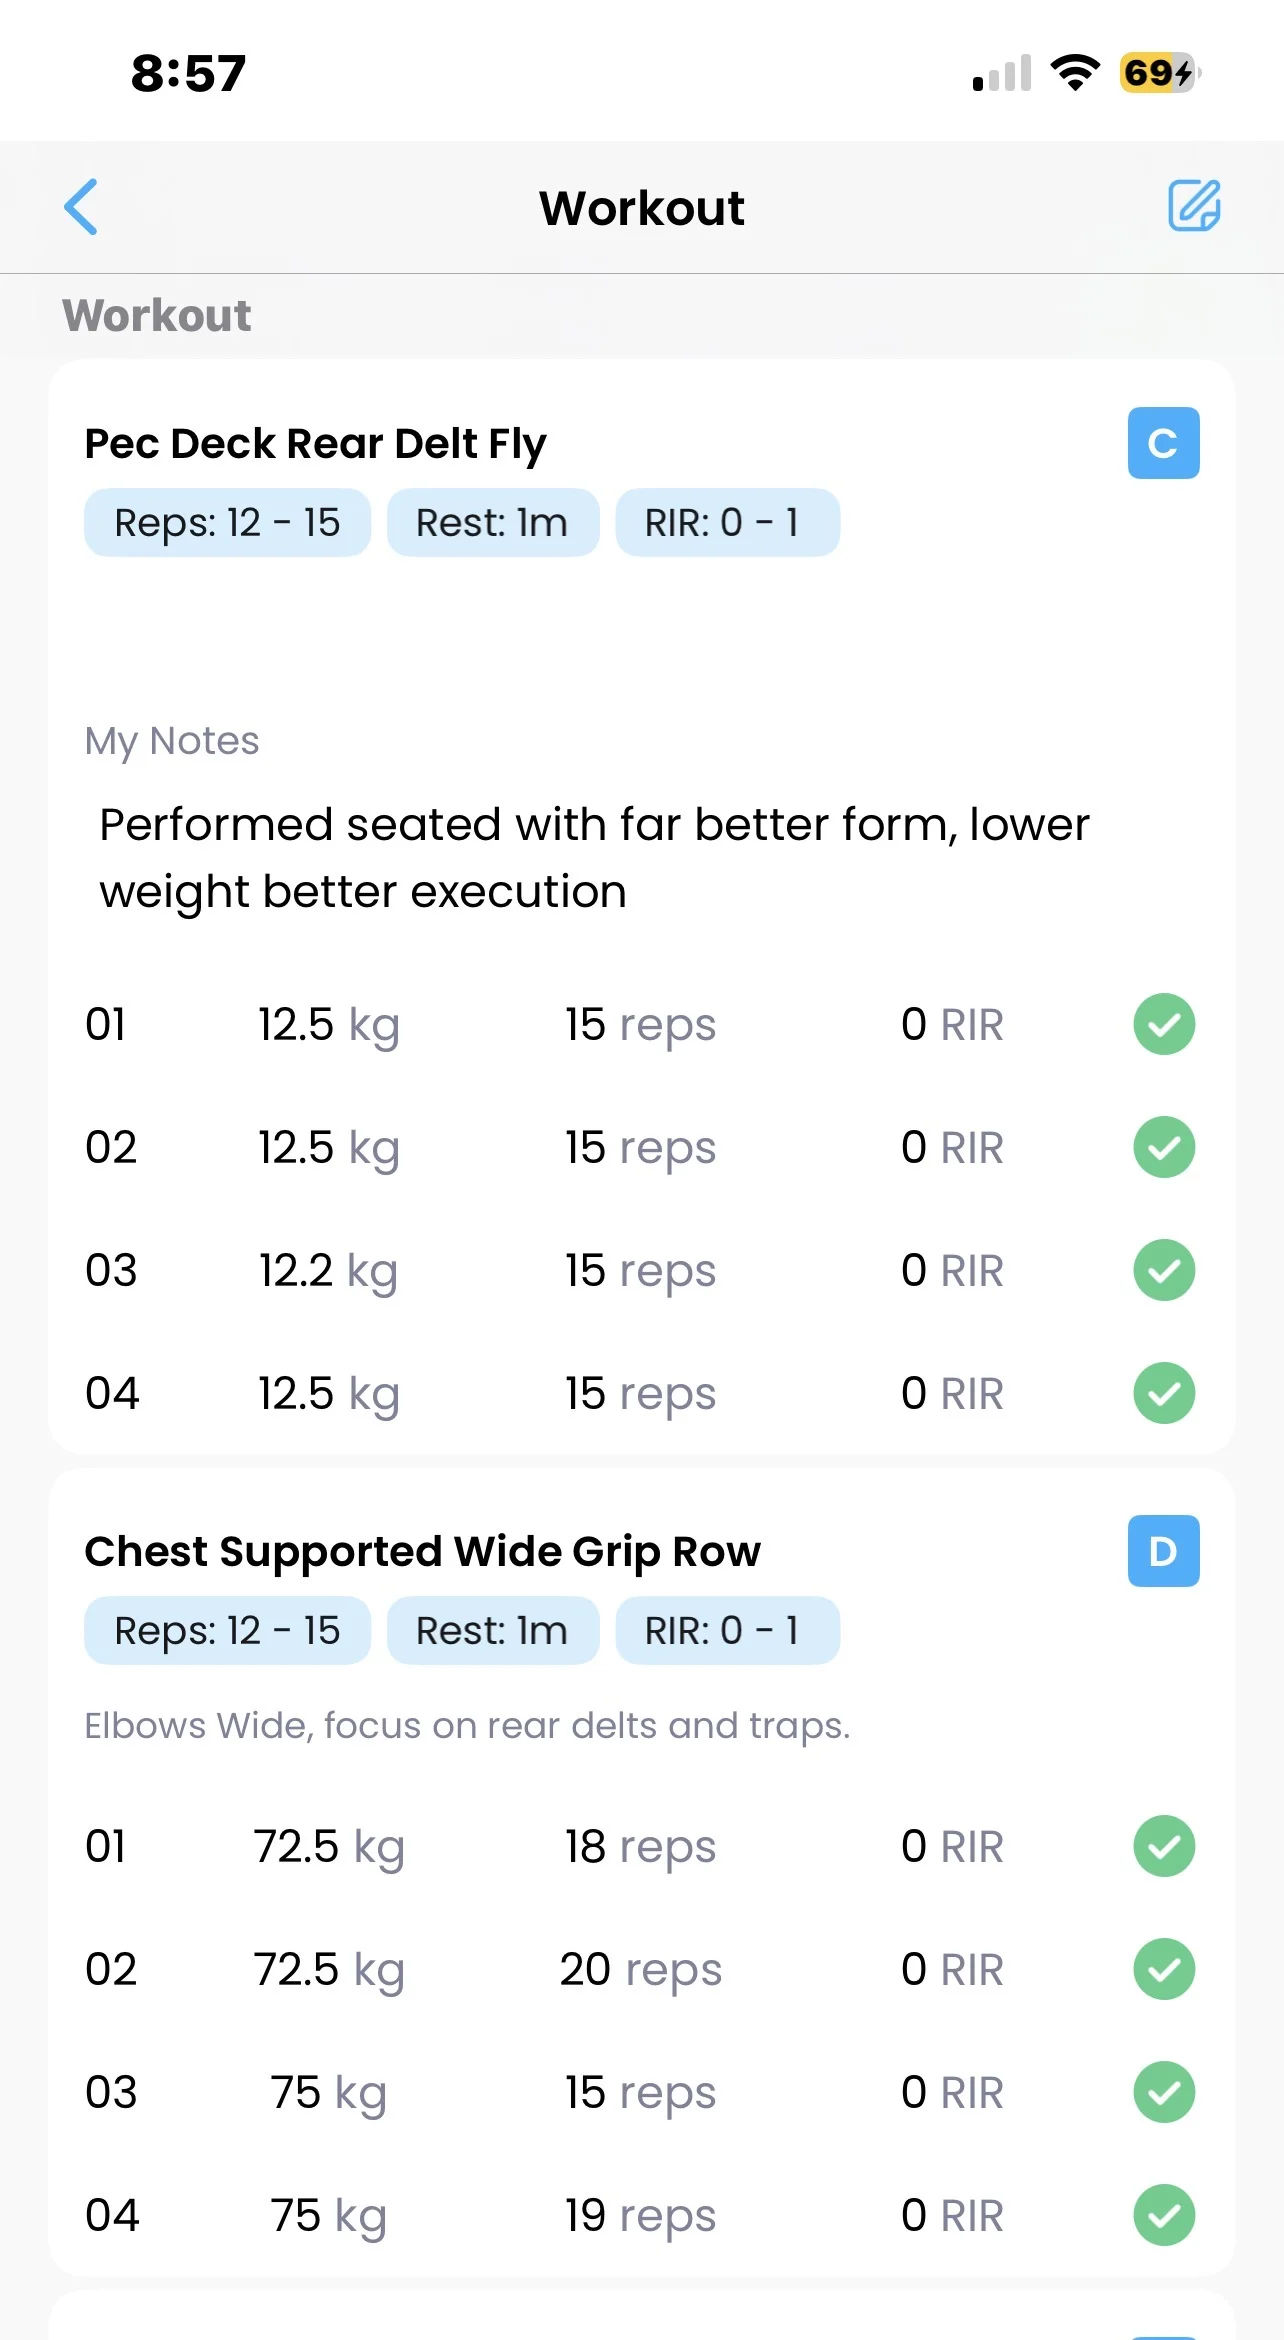Image resolution: width=1284 pixels, height=2340 pixels.
Task: Toggle set 04 checkmark of Pec Deck Fly
Action: click(x=1164, y=1393)
